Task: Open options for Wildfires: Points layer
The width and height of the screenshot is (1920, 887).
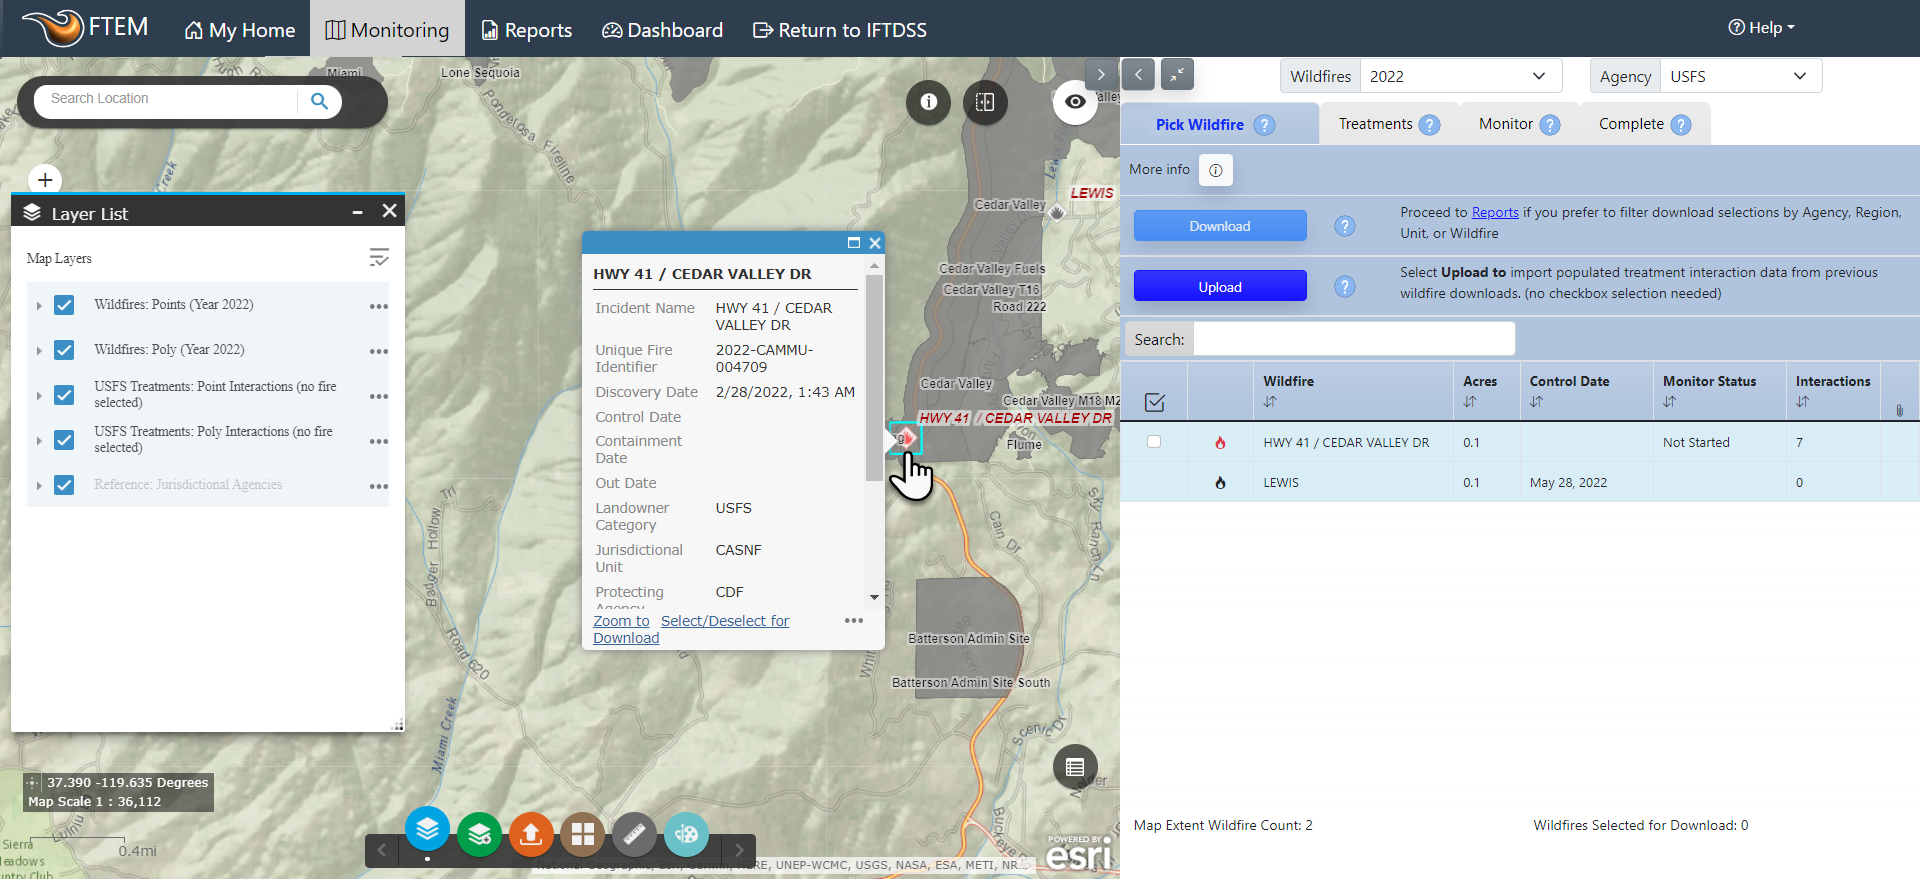Action: (x=379, y=306)
